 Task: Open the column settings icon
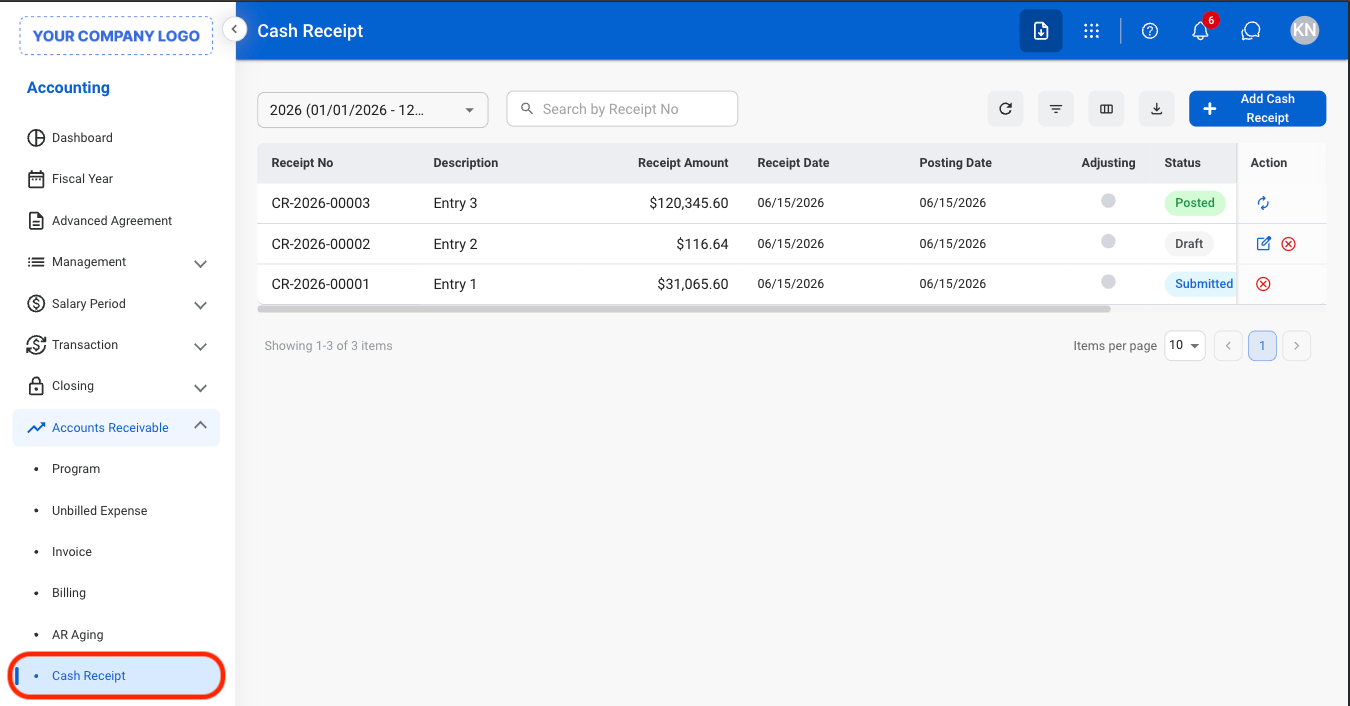[1106, 109]
